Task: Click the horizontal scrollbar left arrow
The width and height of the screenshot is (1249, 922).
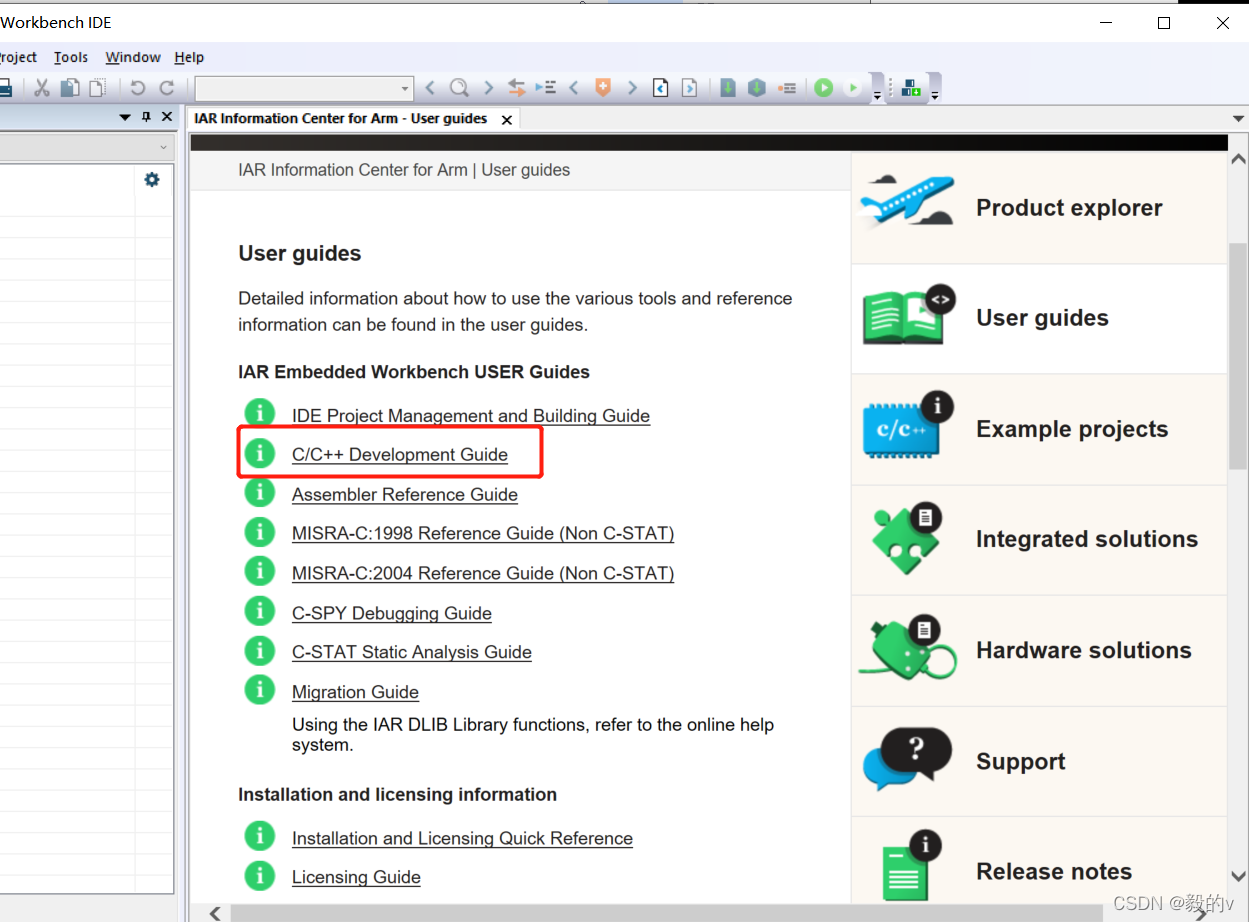Action: 215,912
